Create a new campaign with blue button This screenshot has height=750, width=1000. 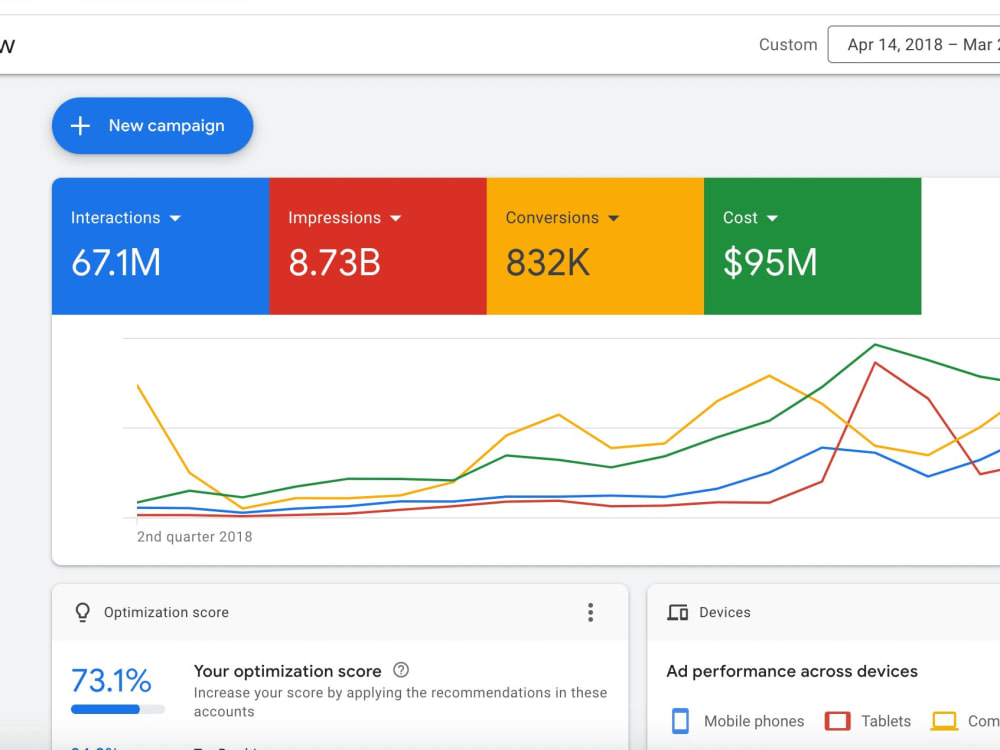(152, 126)
